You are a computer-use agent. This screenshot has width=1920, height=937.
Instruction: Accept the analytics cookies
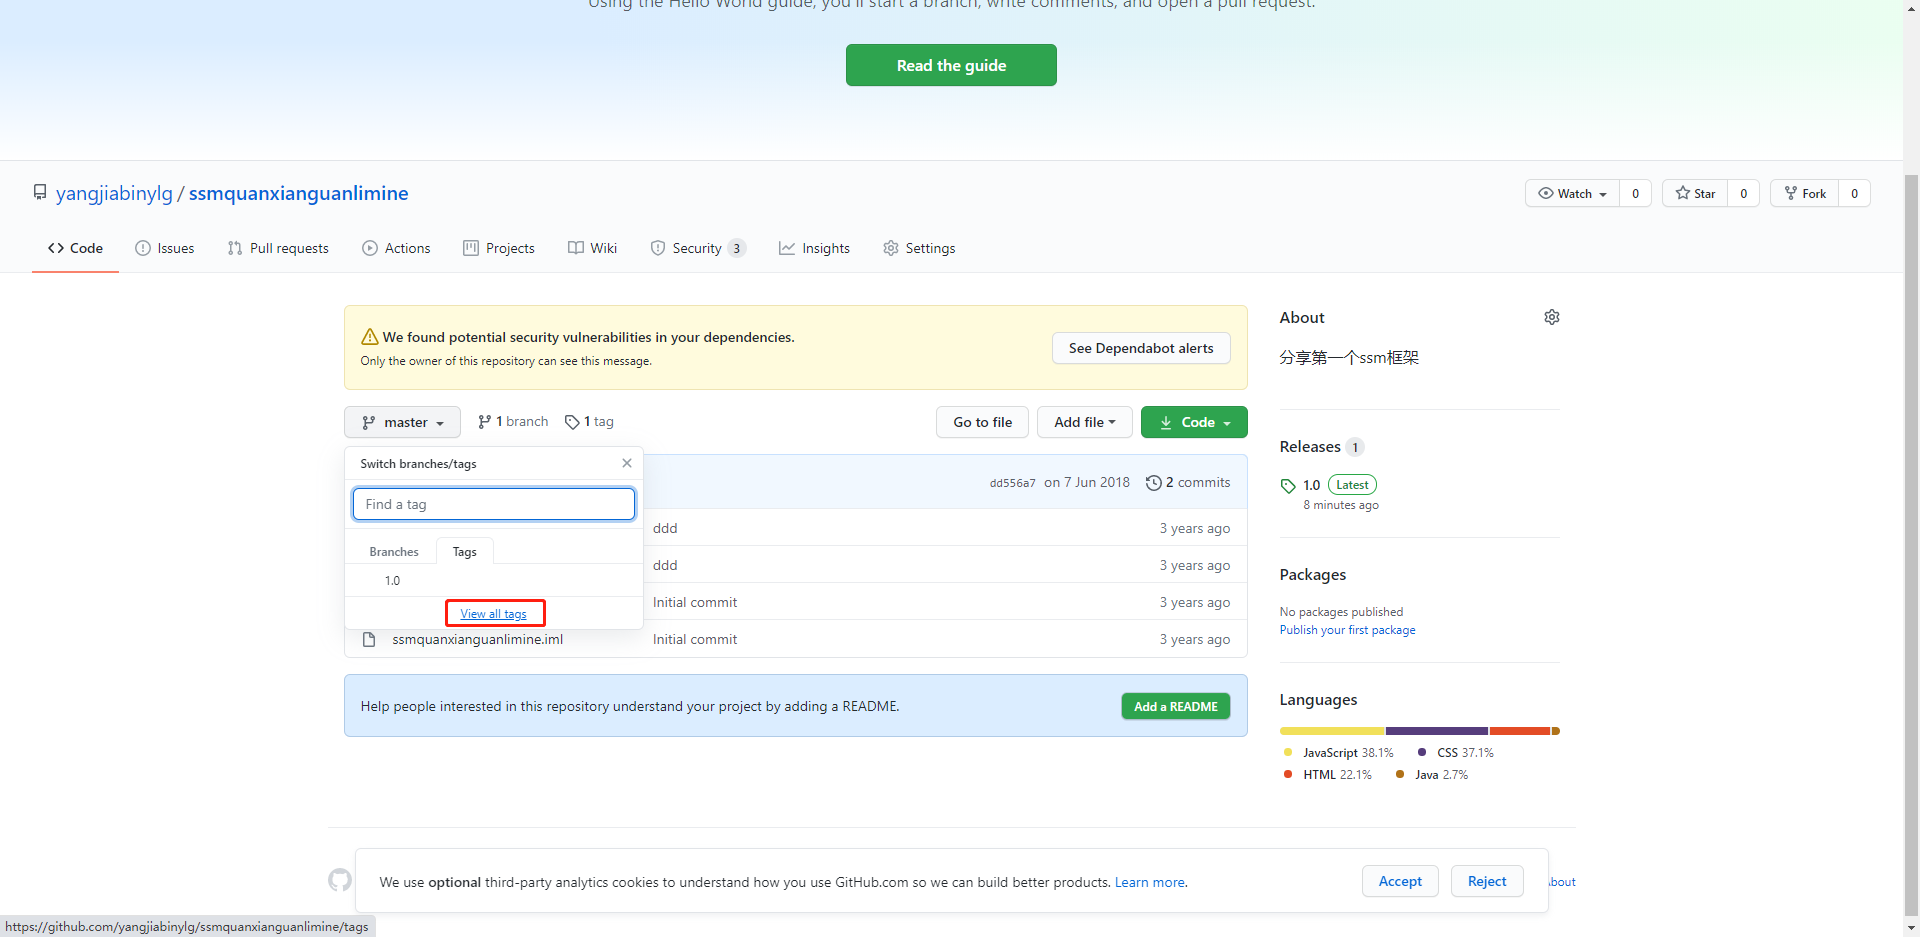click(1400, 881)
